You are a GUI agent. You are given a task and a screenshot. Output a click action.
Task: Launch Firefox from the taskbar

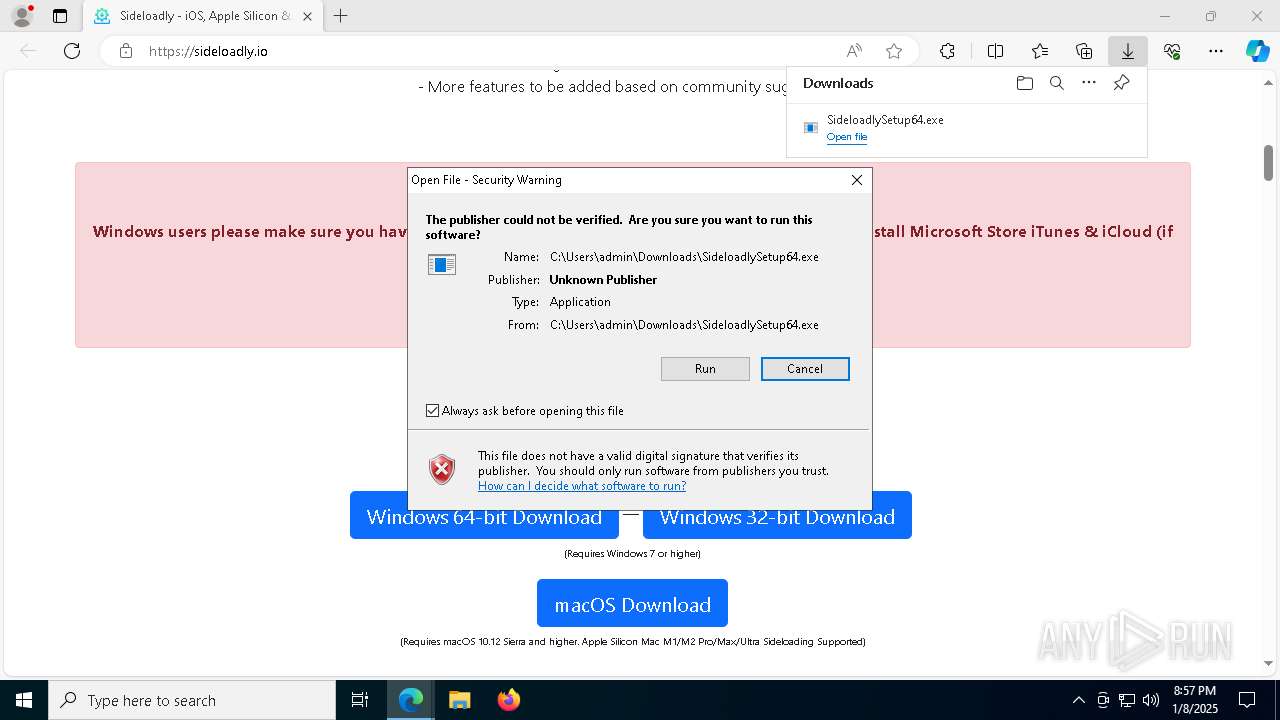click(x=508, y=700)
